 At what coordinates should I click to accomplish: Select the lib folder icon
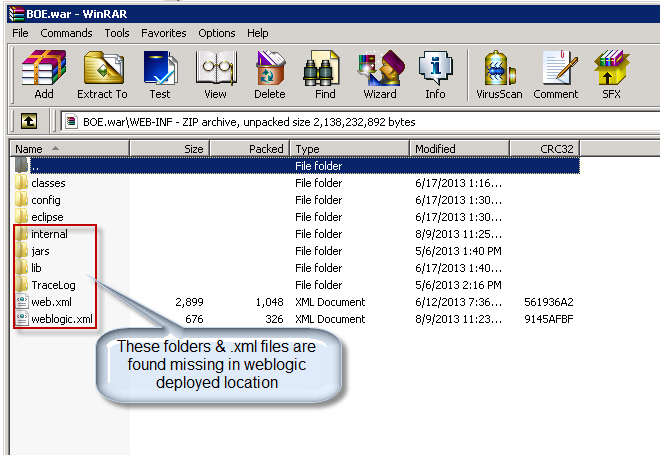pos(21,268)
